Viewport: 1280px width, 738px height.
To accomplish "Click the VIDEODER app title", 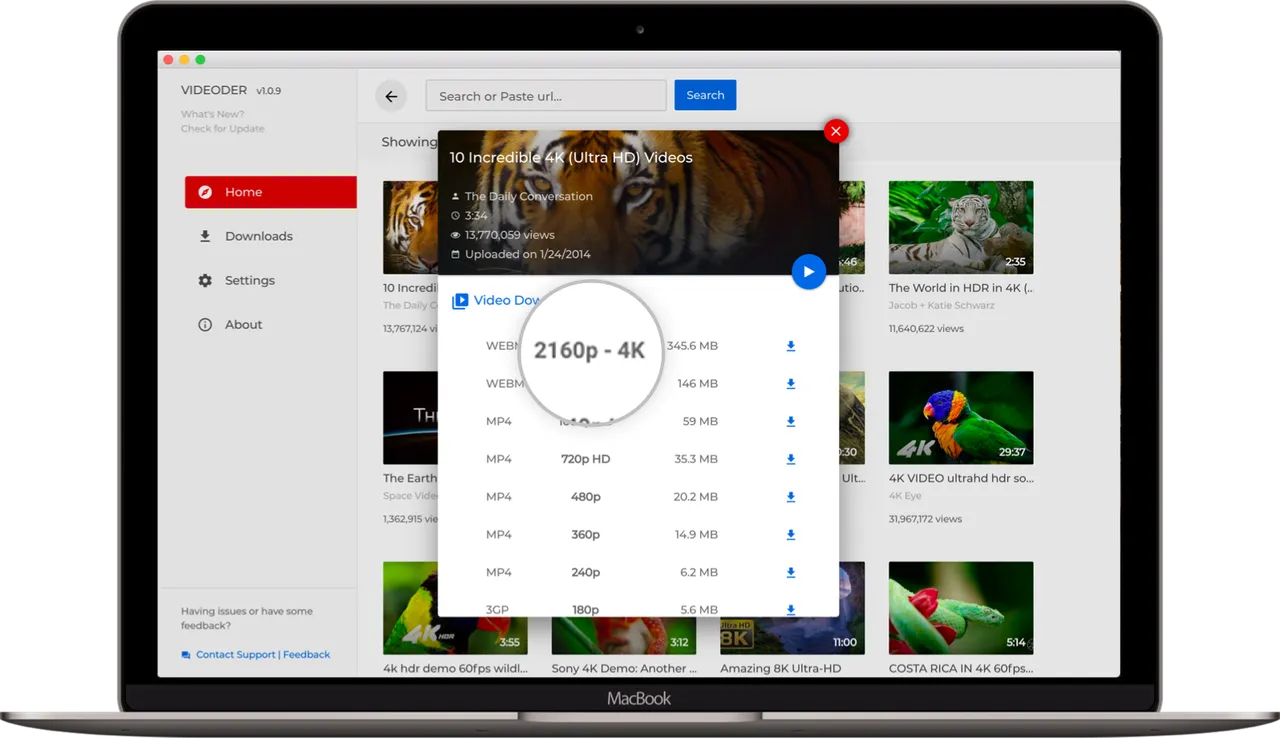I will tap(214, 90).
